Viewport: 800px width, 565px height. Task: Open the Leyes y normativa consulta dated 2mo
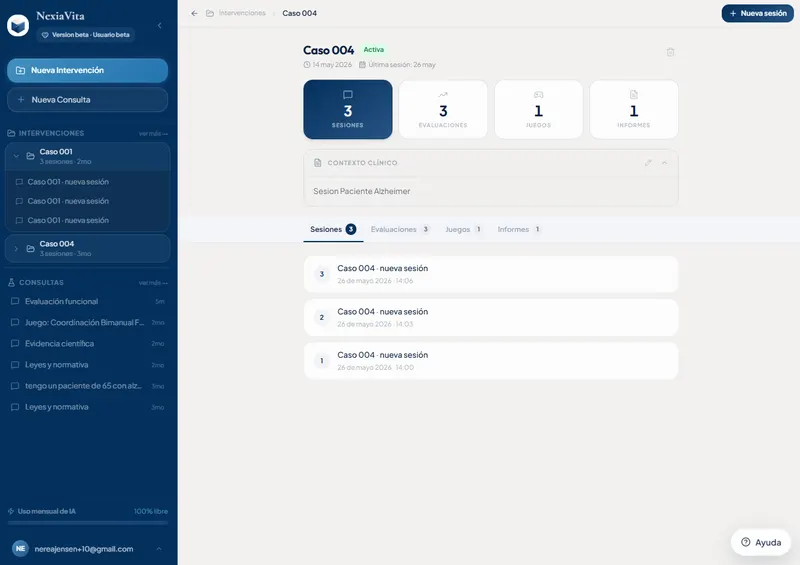pos(87,365)
